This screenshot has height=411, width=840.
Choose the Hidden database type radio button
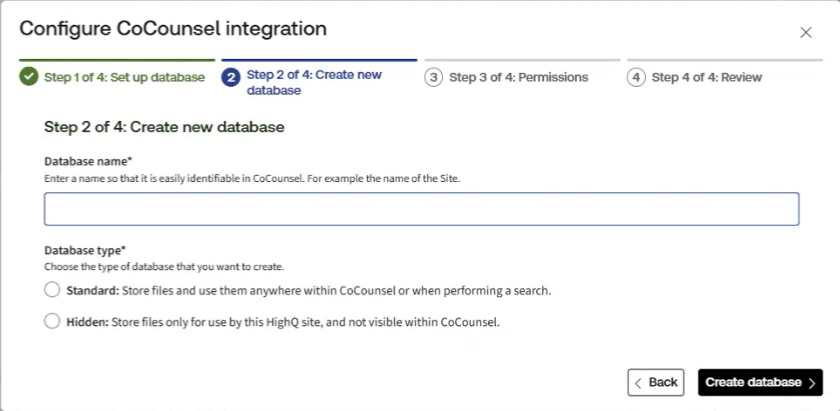coord(52,322)
